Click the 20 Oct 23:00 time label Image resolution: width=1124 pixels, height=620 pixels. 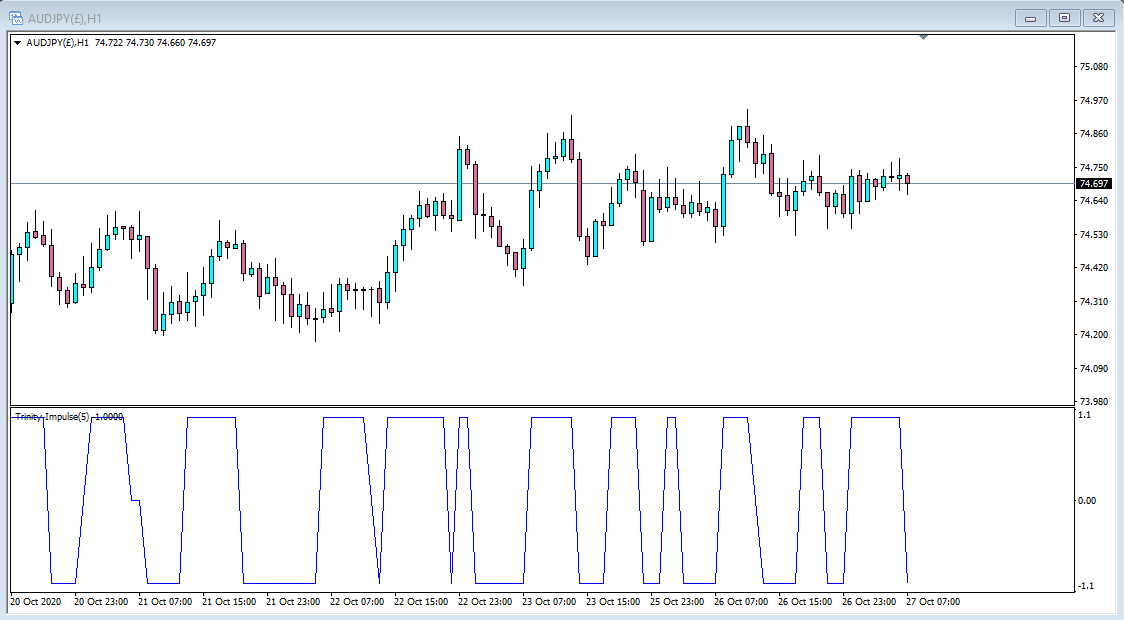[x=101, y=602]
